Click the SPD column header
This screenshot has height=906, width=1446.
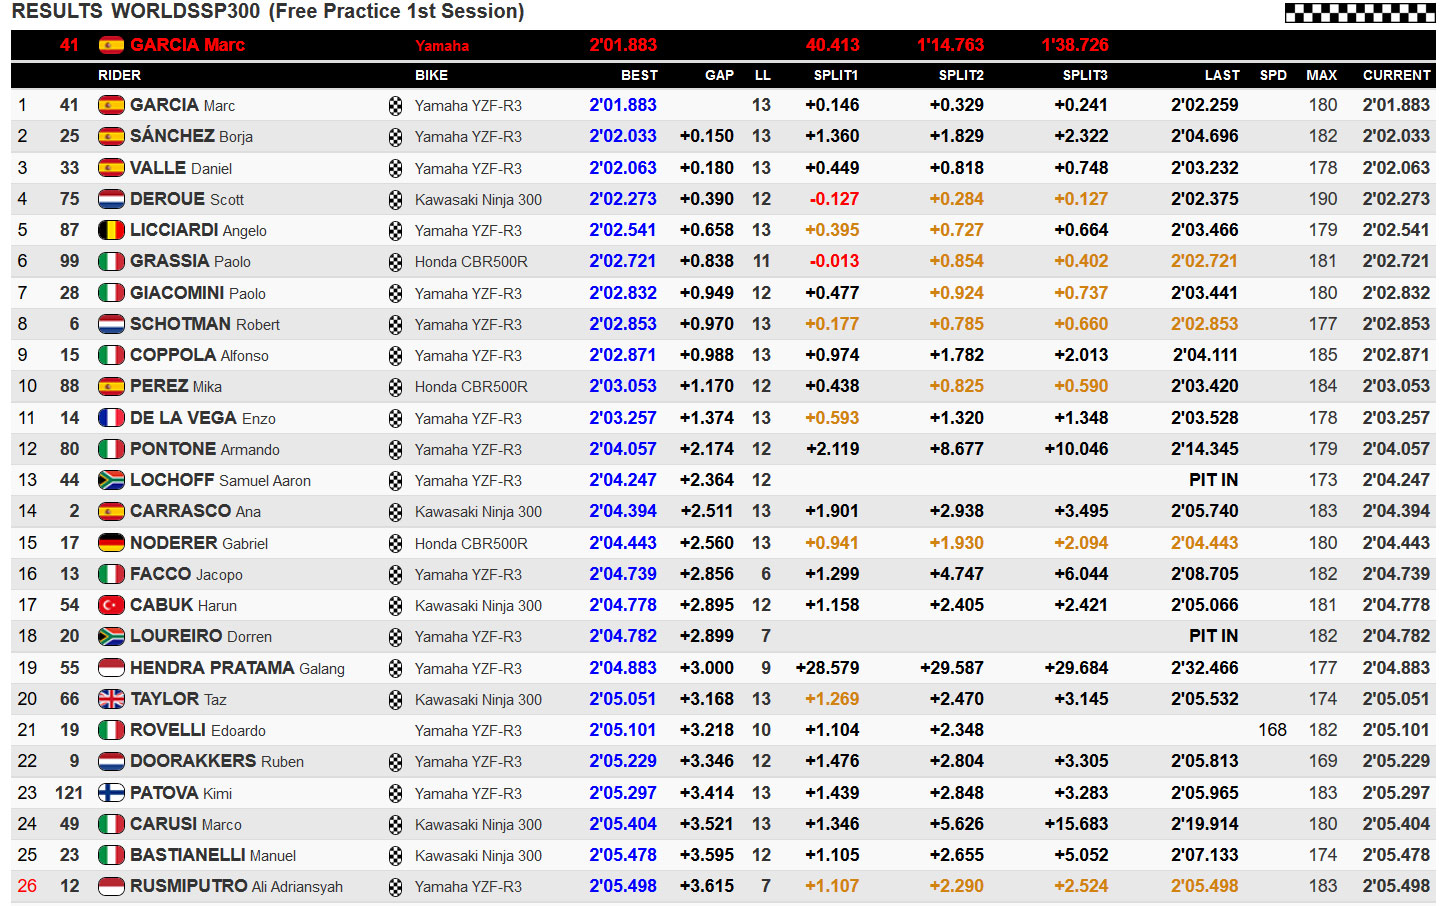(x=1273, y=75)
